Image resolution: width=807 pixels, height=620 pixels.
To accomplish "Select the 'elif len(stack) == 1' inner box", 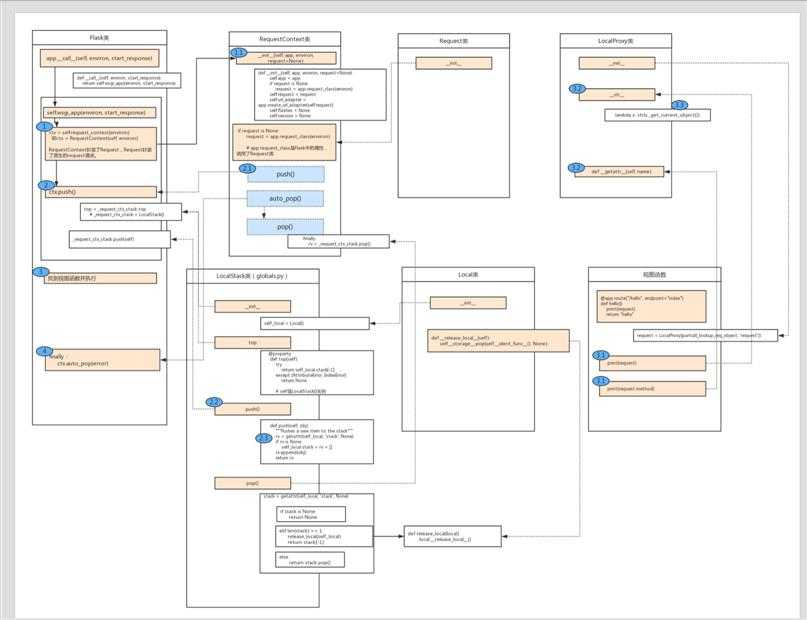I will 324,536.
